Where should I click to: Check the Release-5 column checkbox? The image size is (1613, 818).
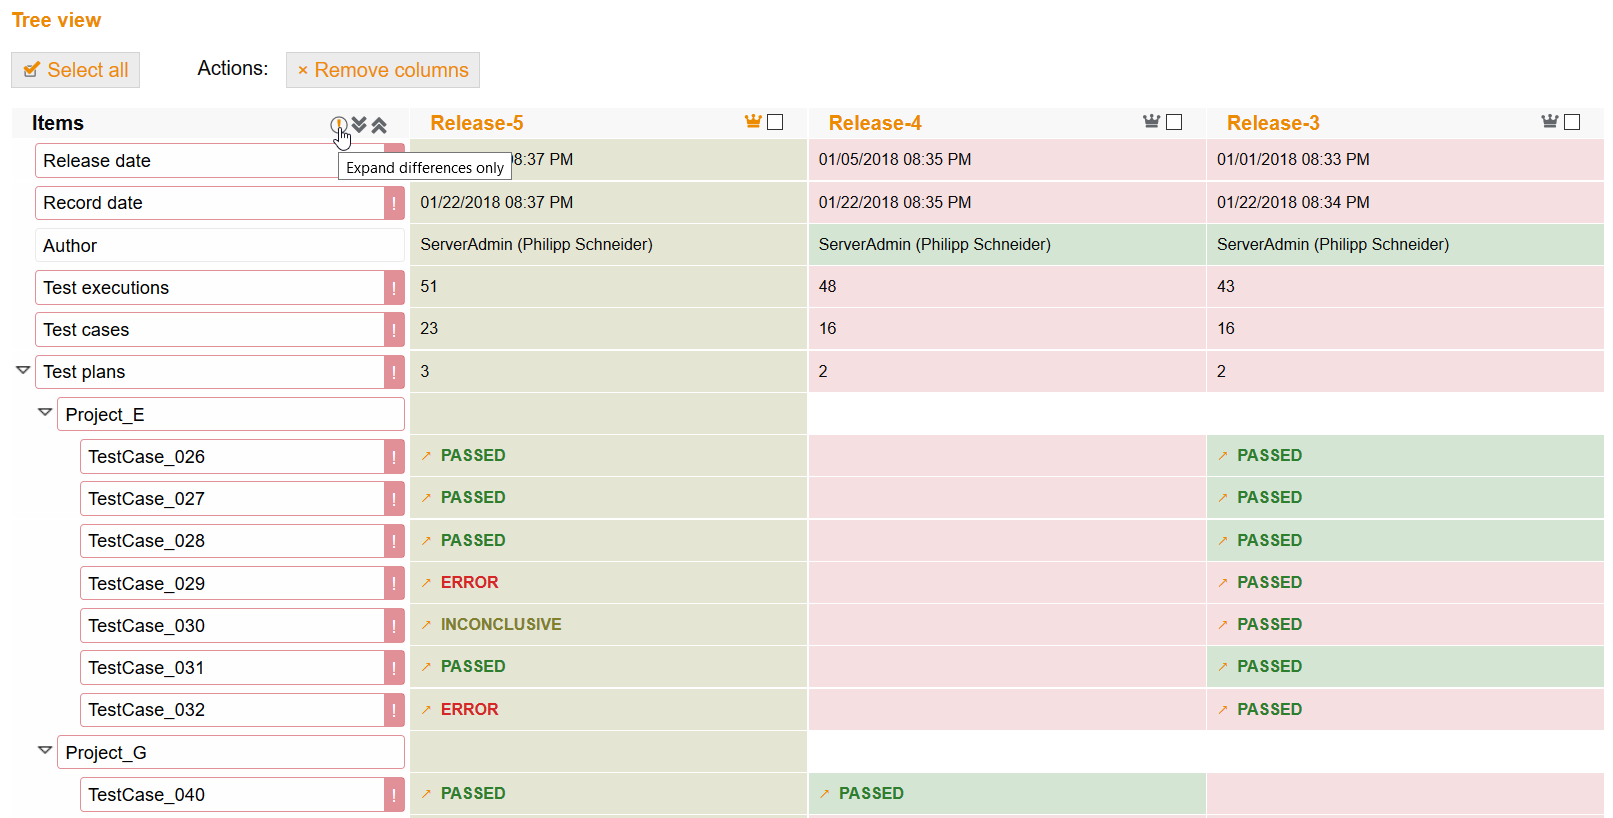(775, 122)
